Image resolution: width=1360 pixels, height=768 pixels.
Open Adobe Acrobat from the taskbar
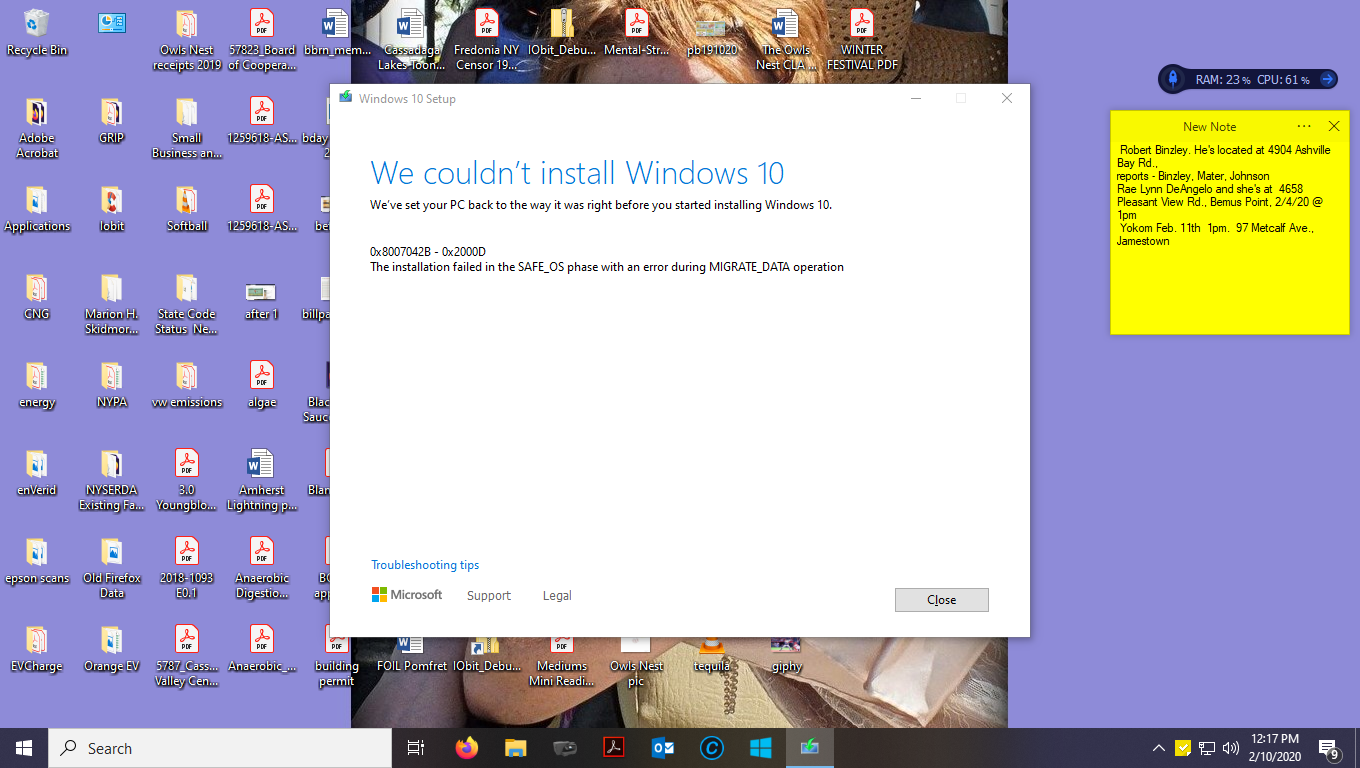point(613,748)
